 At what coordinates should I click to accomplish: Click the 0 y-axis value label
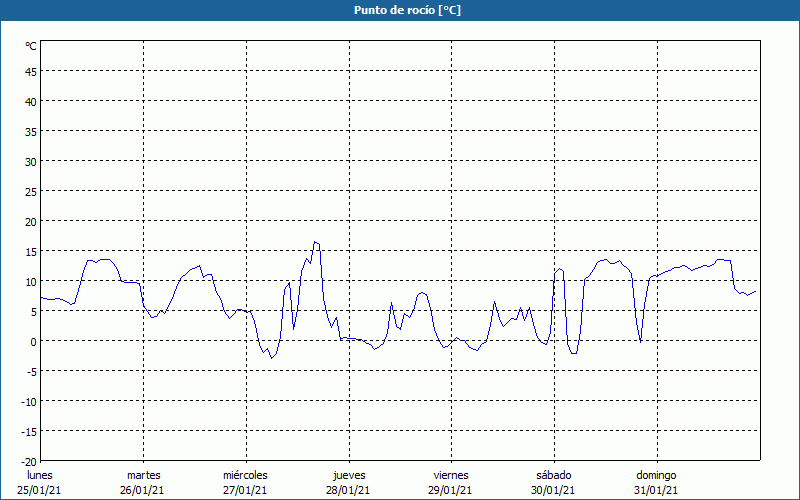pos(33,341)
